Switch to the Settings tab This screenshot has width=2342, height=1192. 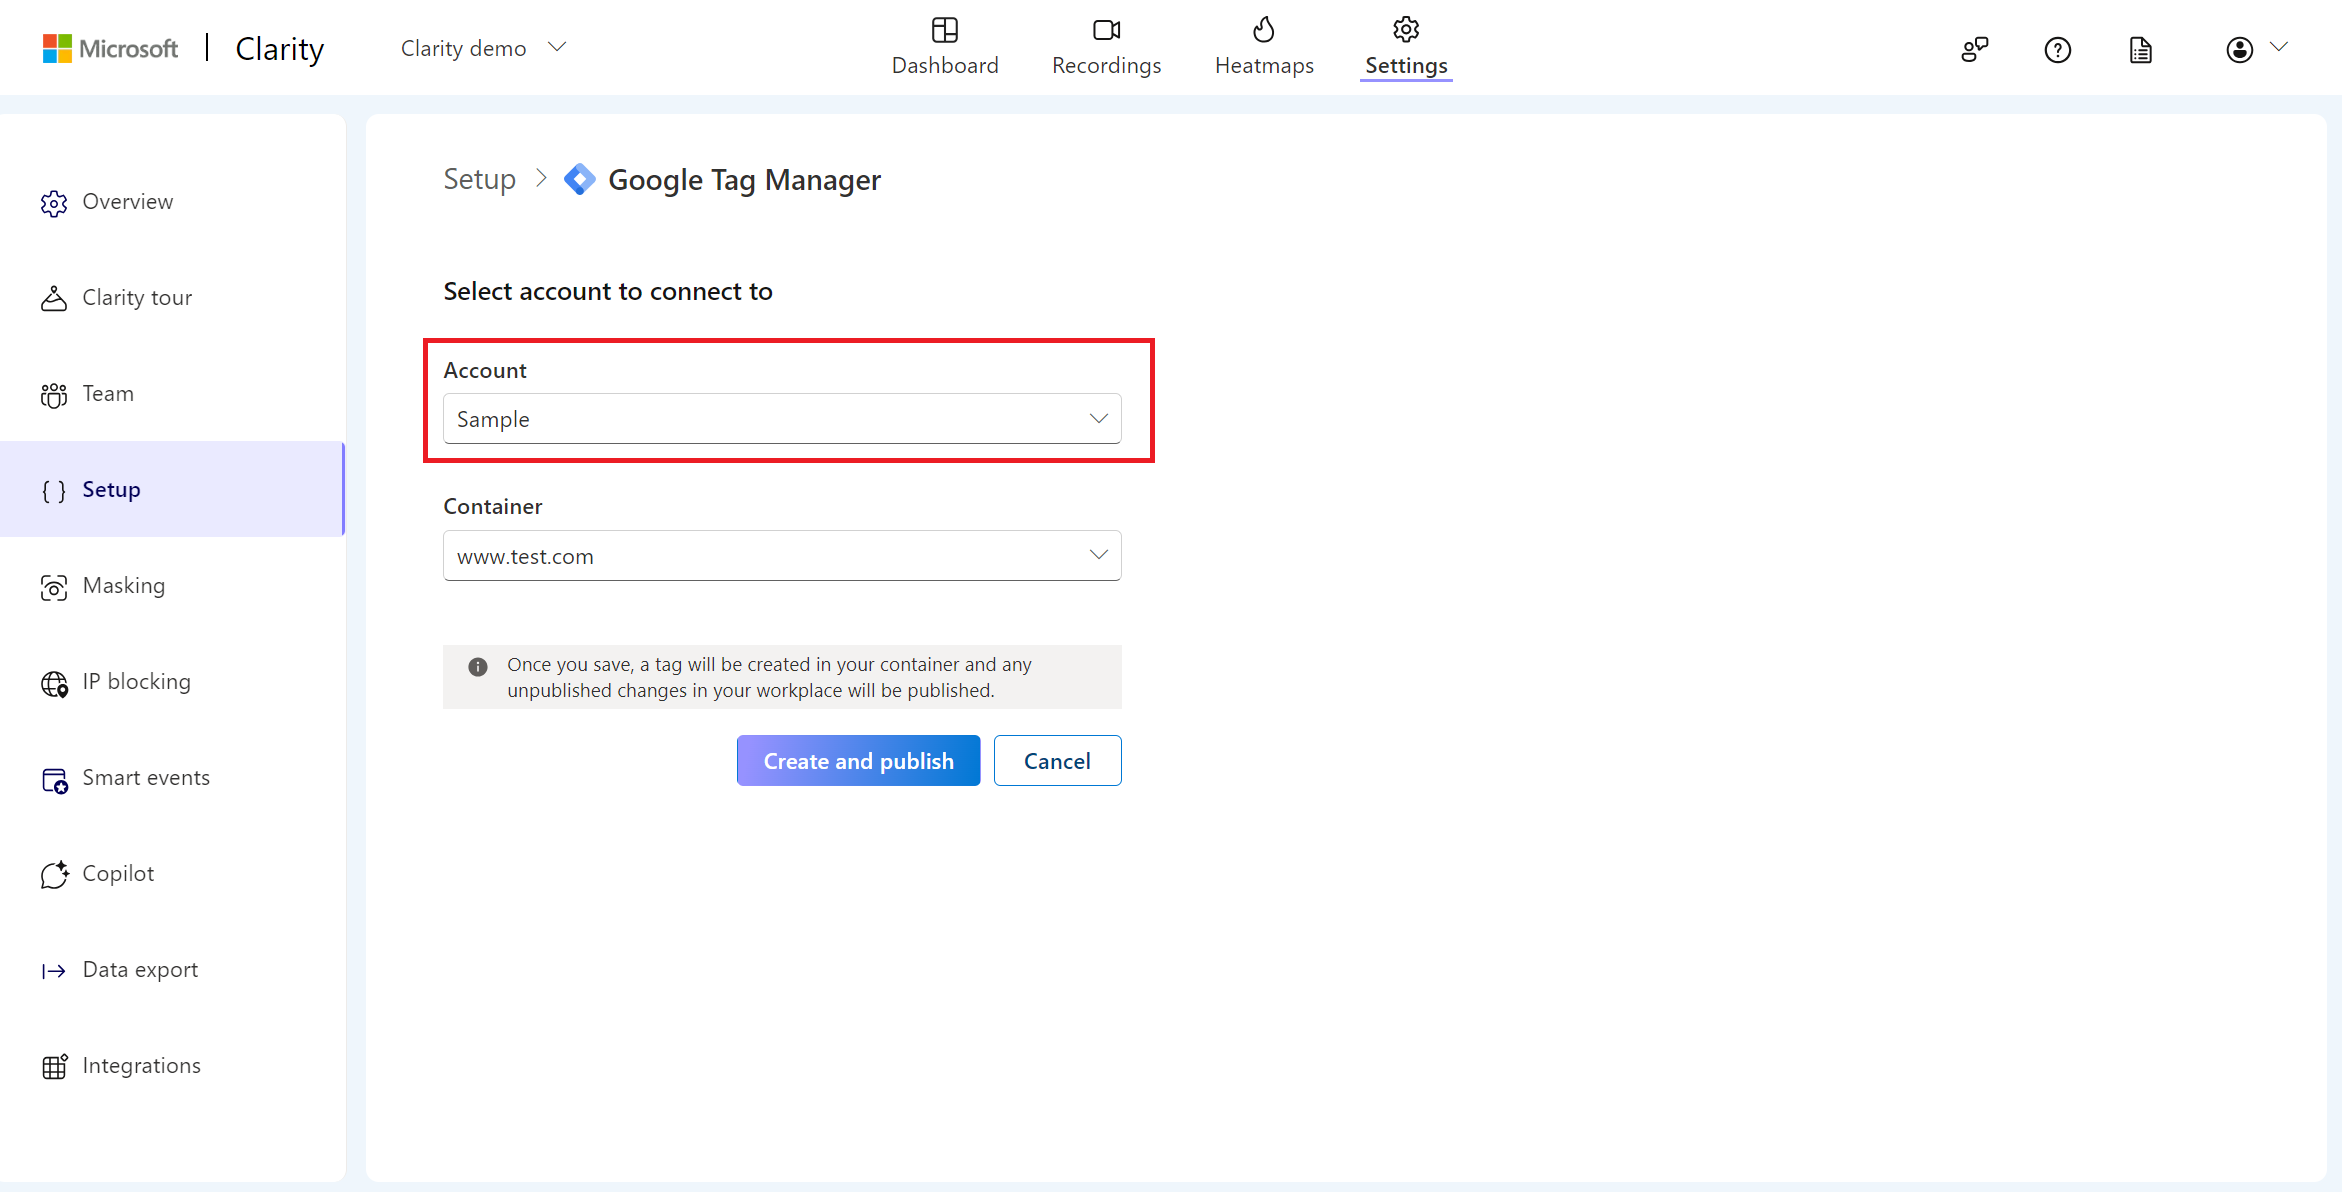point(1406,47)
